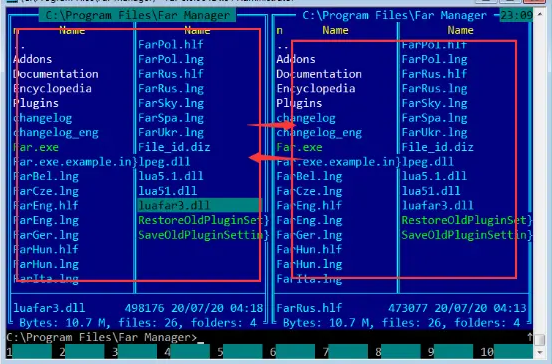
Task: Open command history via up-arrow on command line
Action: tap(529, 337)
